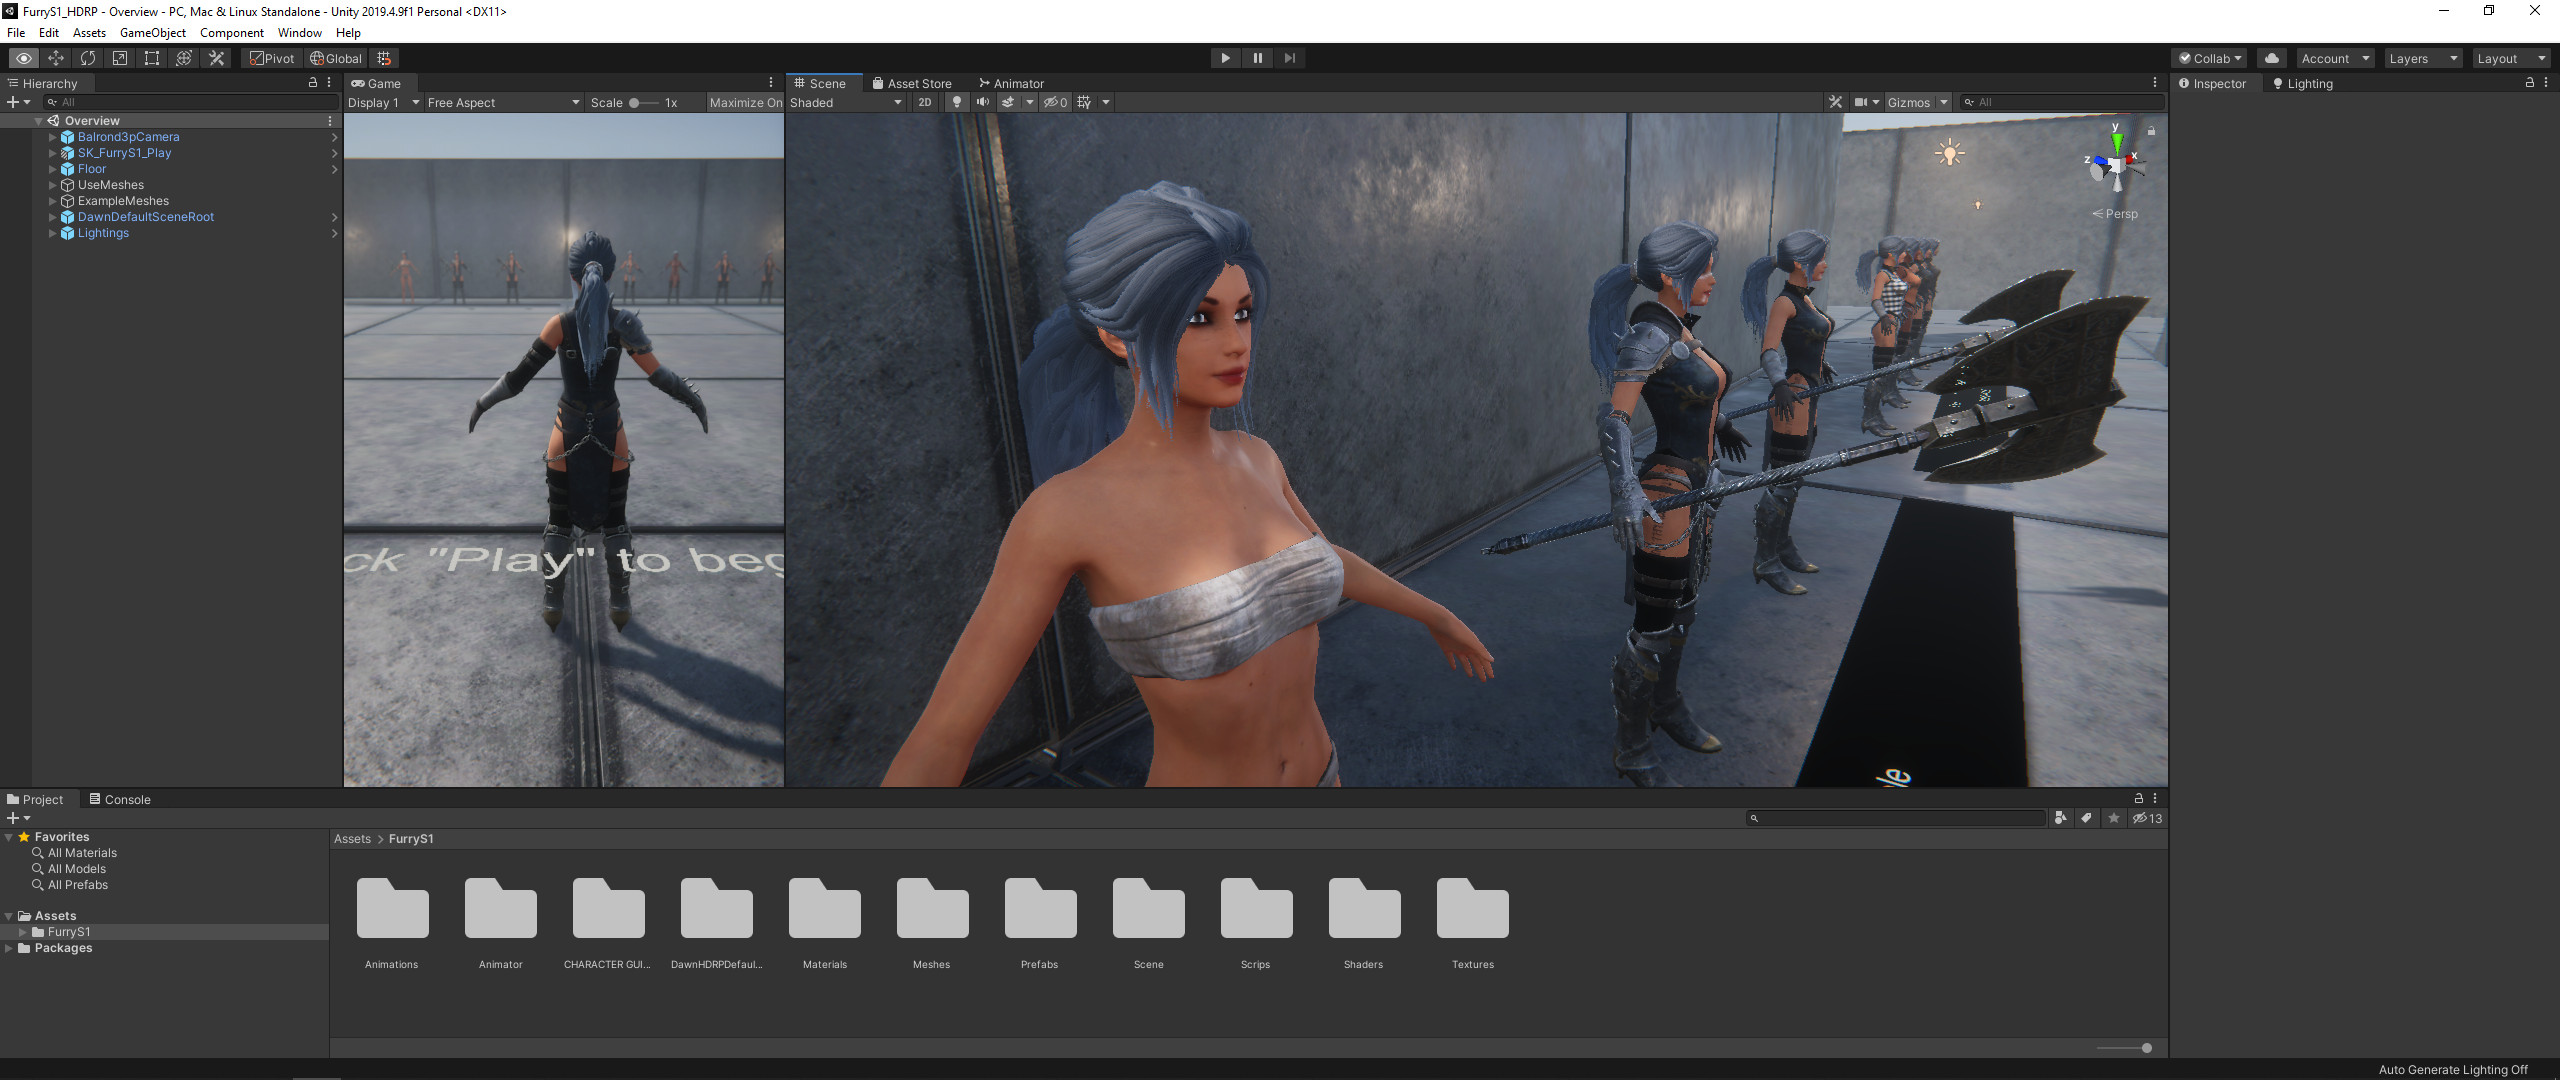
Task: Open the Gizmos dropdown arrow
Action: pyautogui.click(x=1944, y=102)
